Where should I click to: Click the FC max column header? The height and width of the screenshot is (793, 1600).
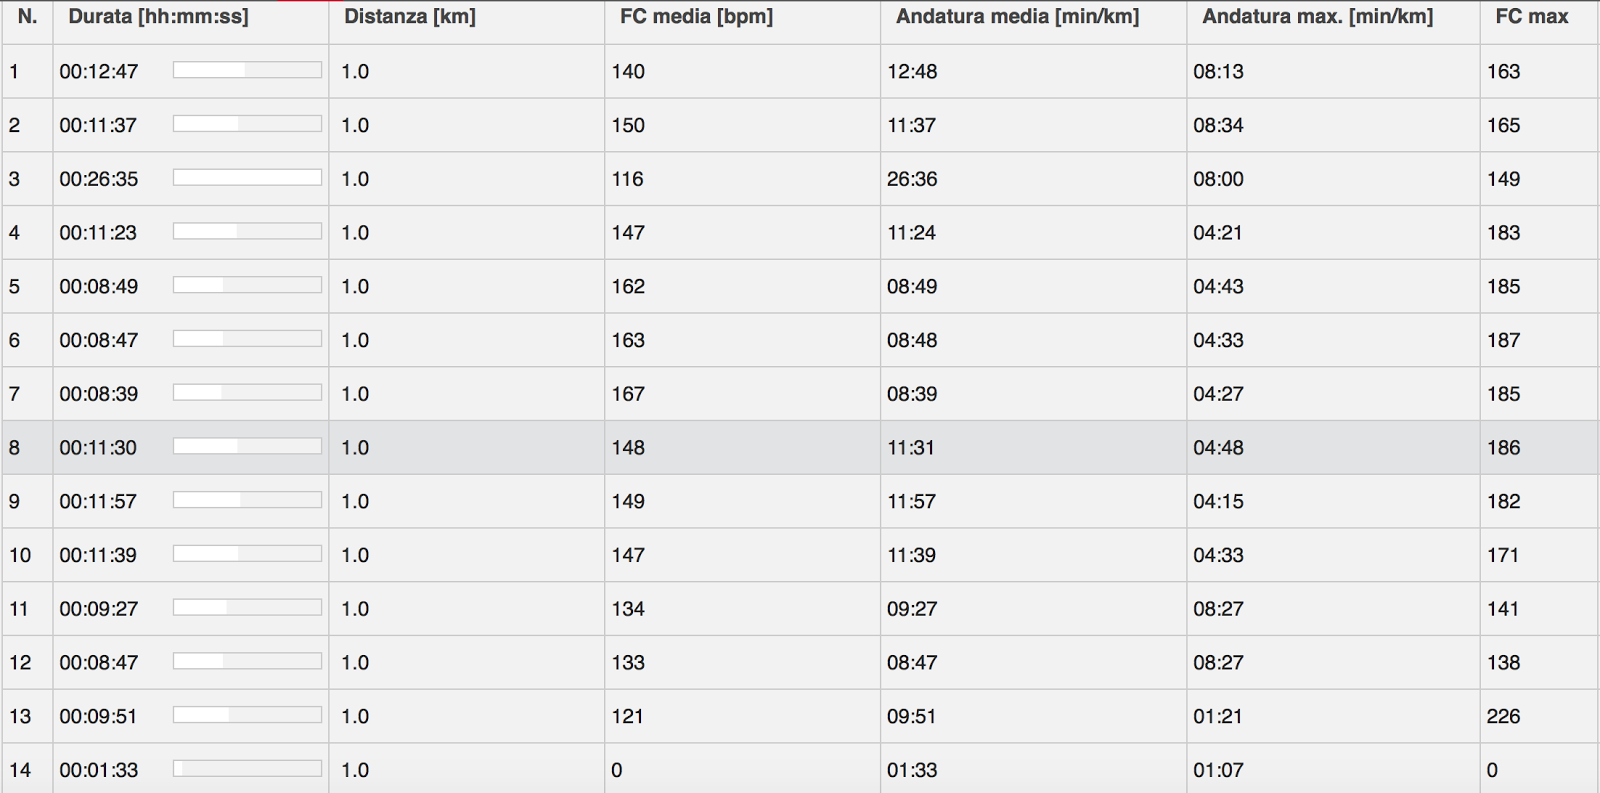(x=1531, y=17)
